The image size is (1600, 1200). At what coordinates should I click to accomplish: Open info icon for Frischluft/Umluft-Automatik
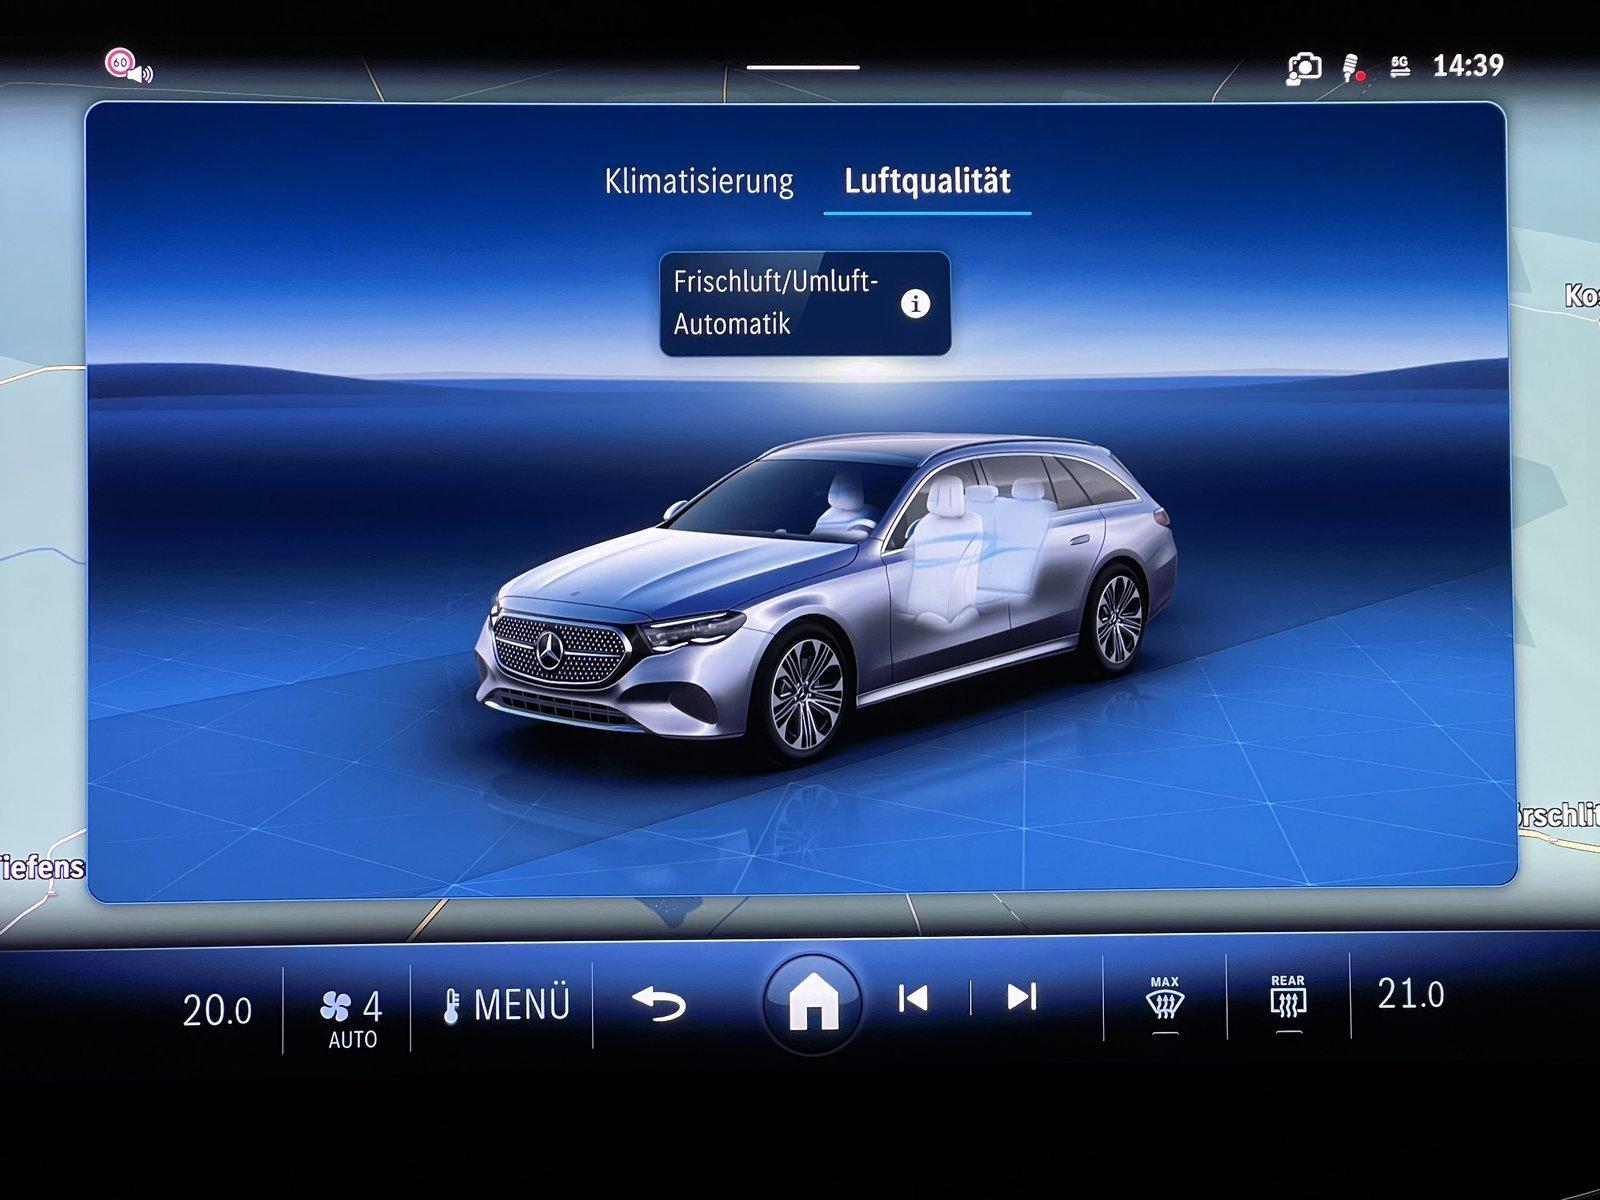point(915,304)
